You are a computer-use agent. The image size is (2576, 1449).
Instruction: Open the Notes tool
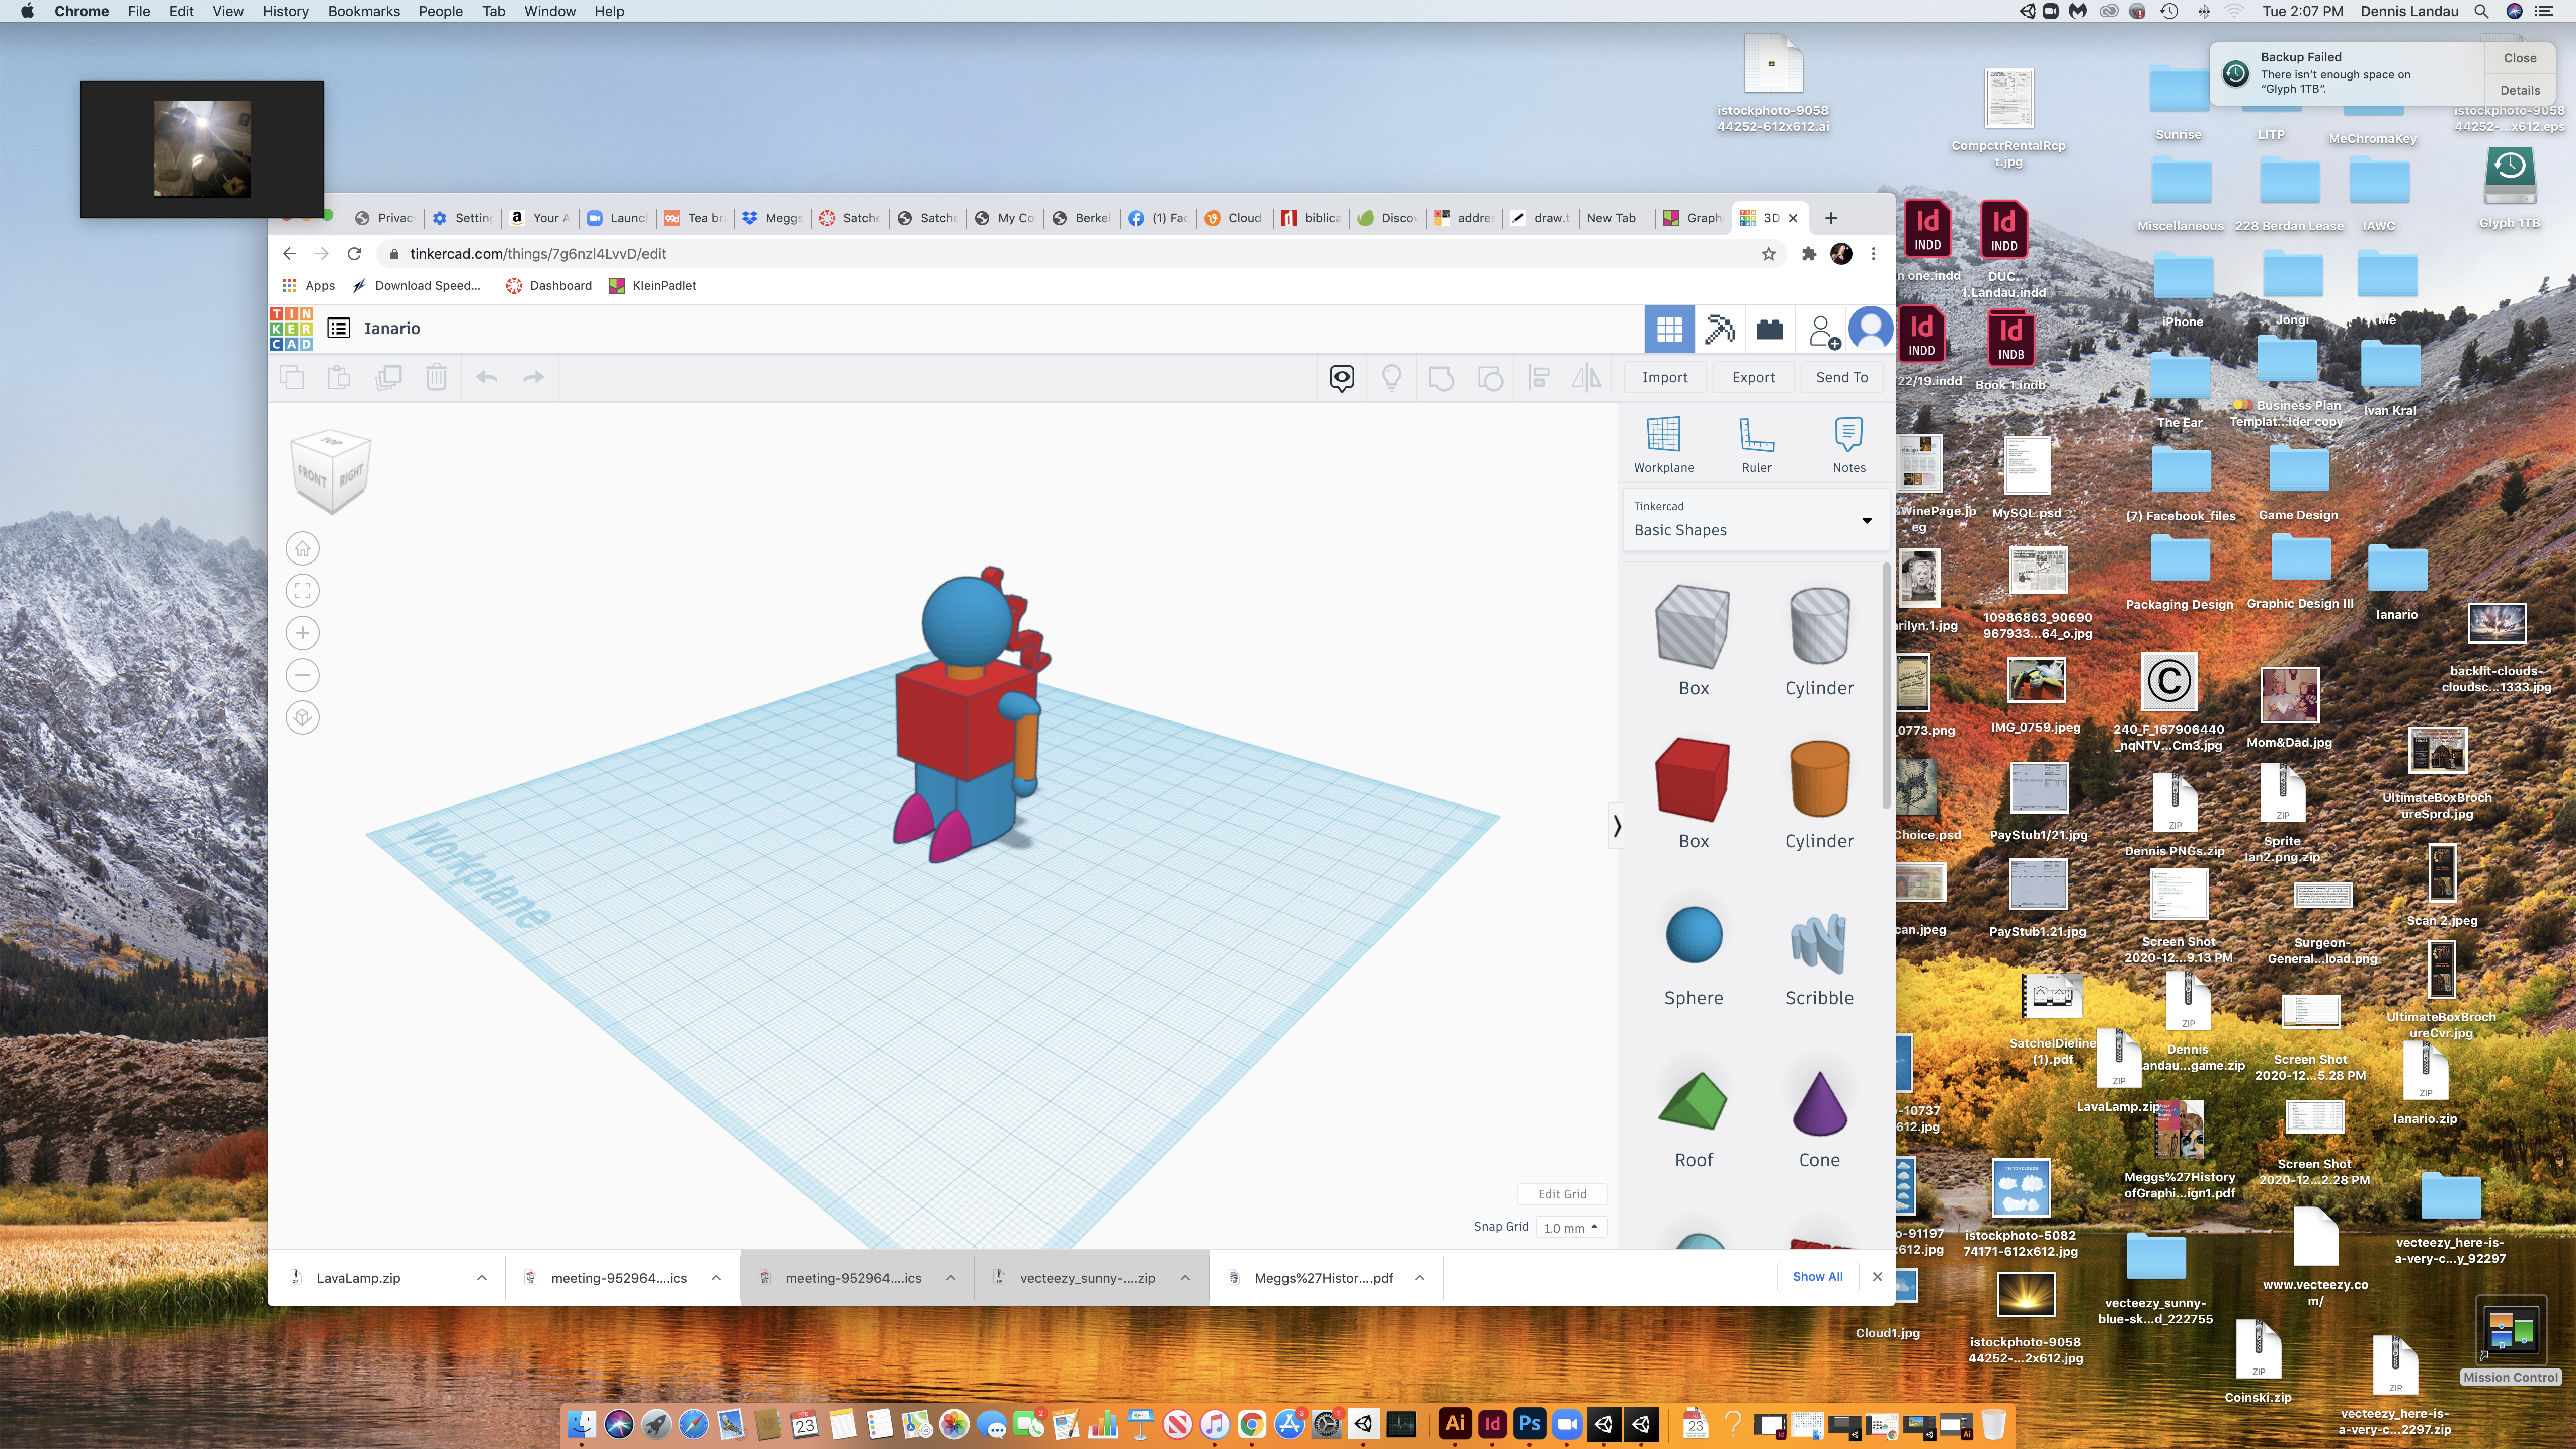pyautogui.click(x=1849, y=445)
